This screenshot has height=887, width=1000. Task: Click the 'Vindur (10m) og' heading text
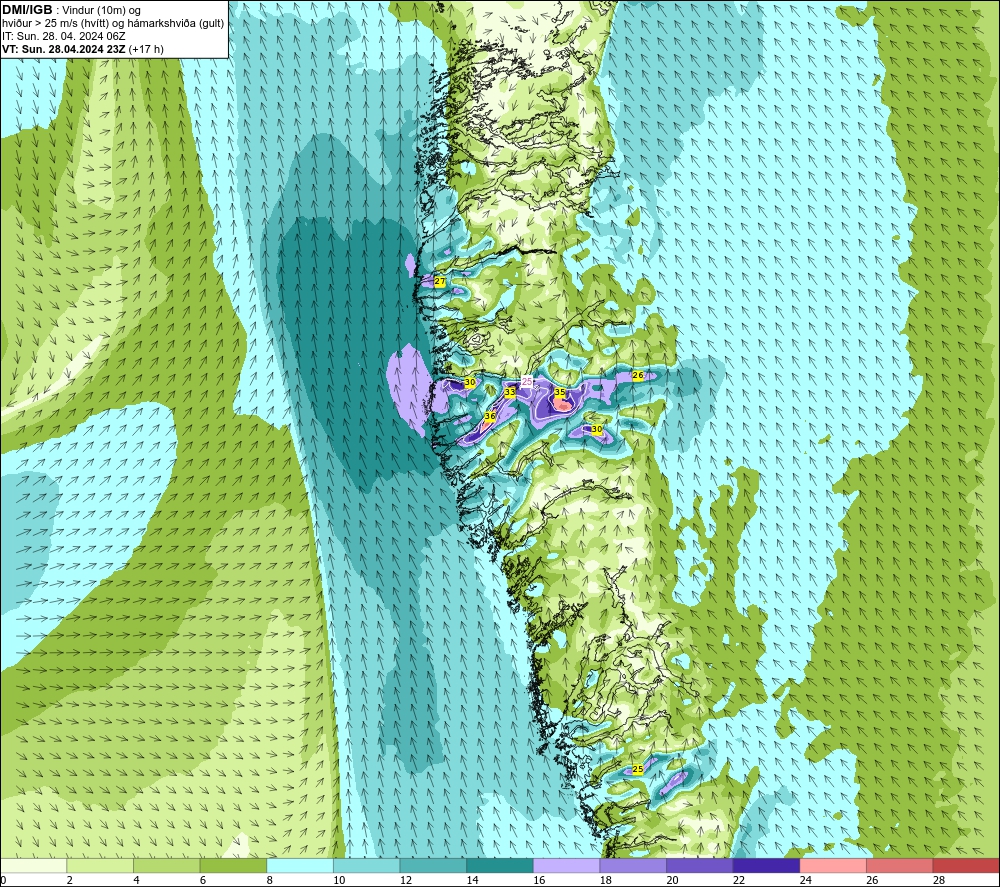101,10
